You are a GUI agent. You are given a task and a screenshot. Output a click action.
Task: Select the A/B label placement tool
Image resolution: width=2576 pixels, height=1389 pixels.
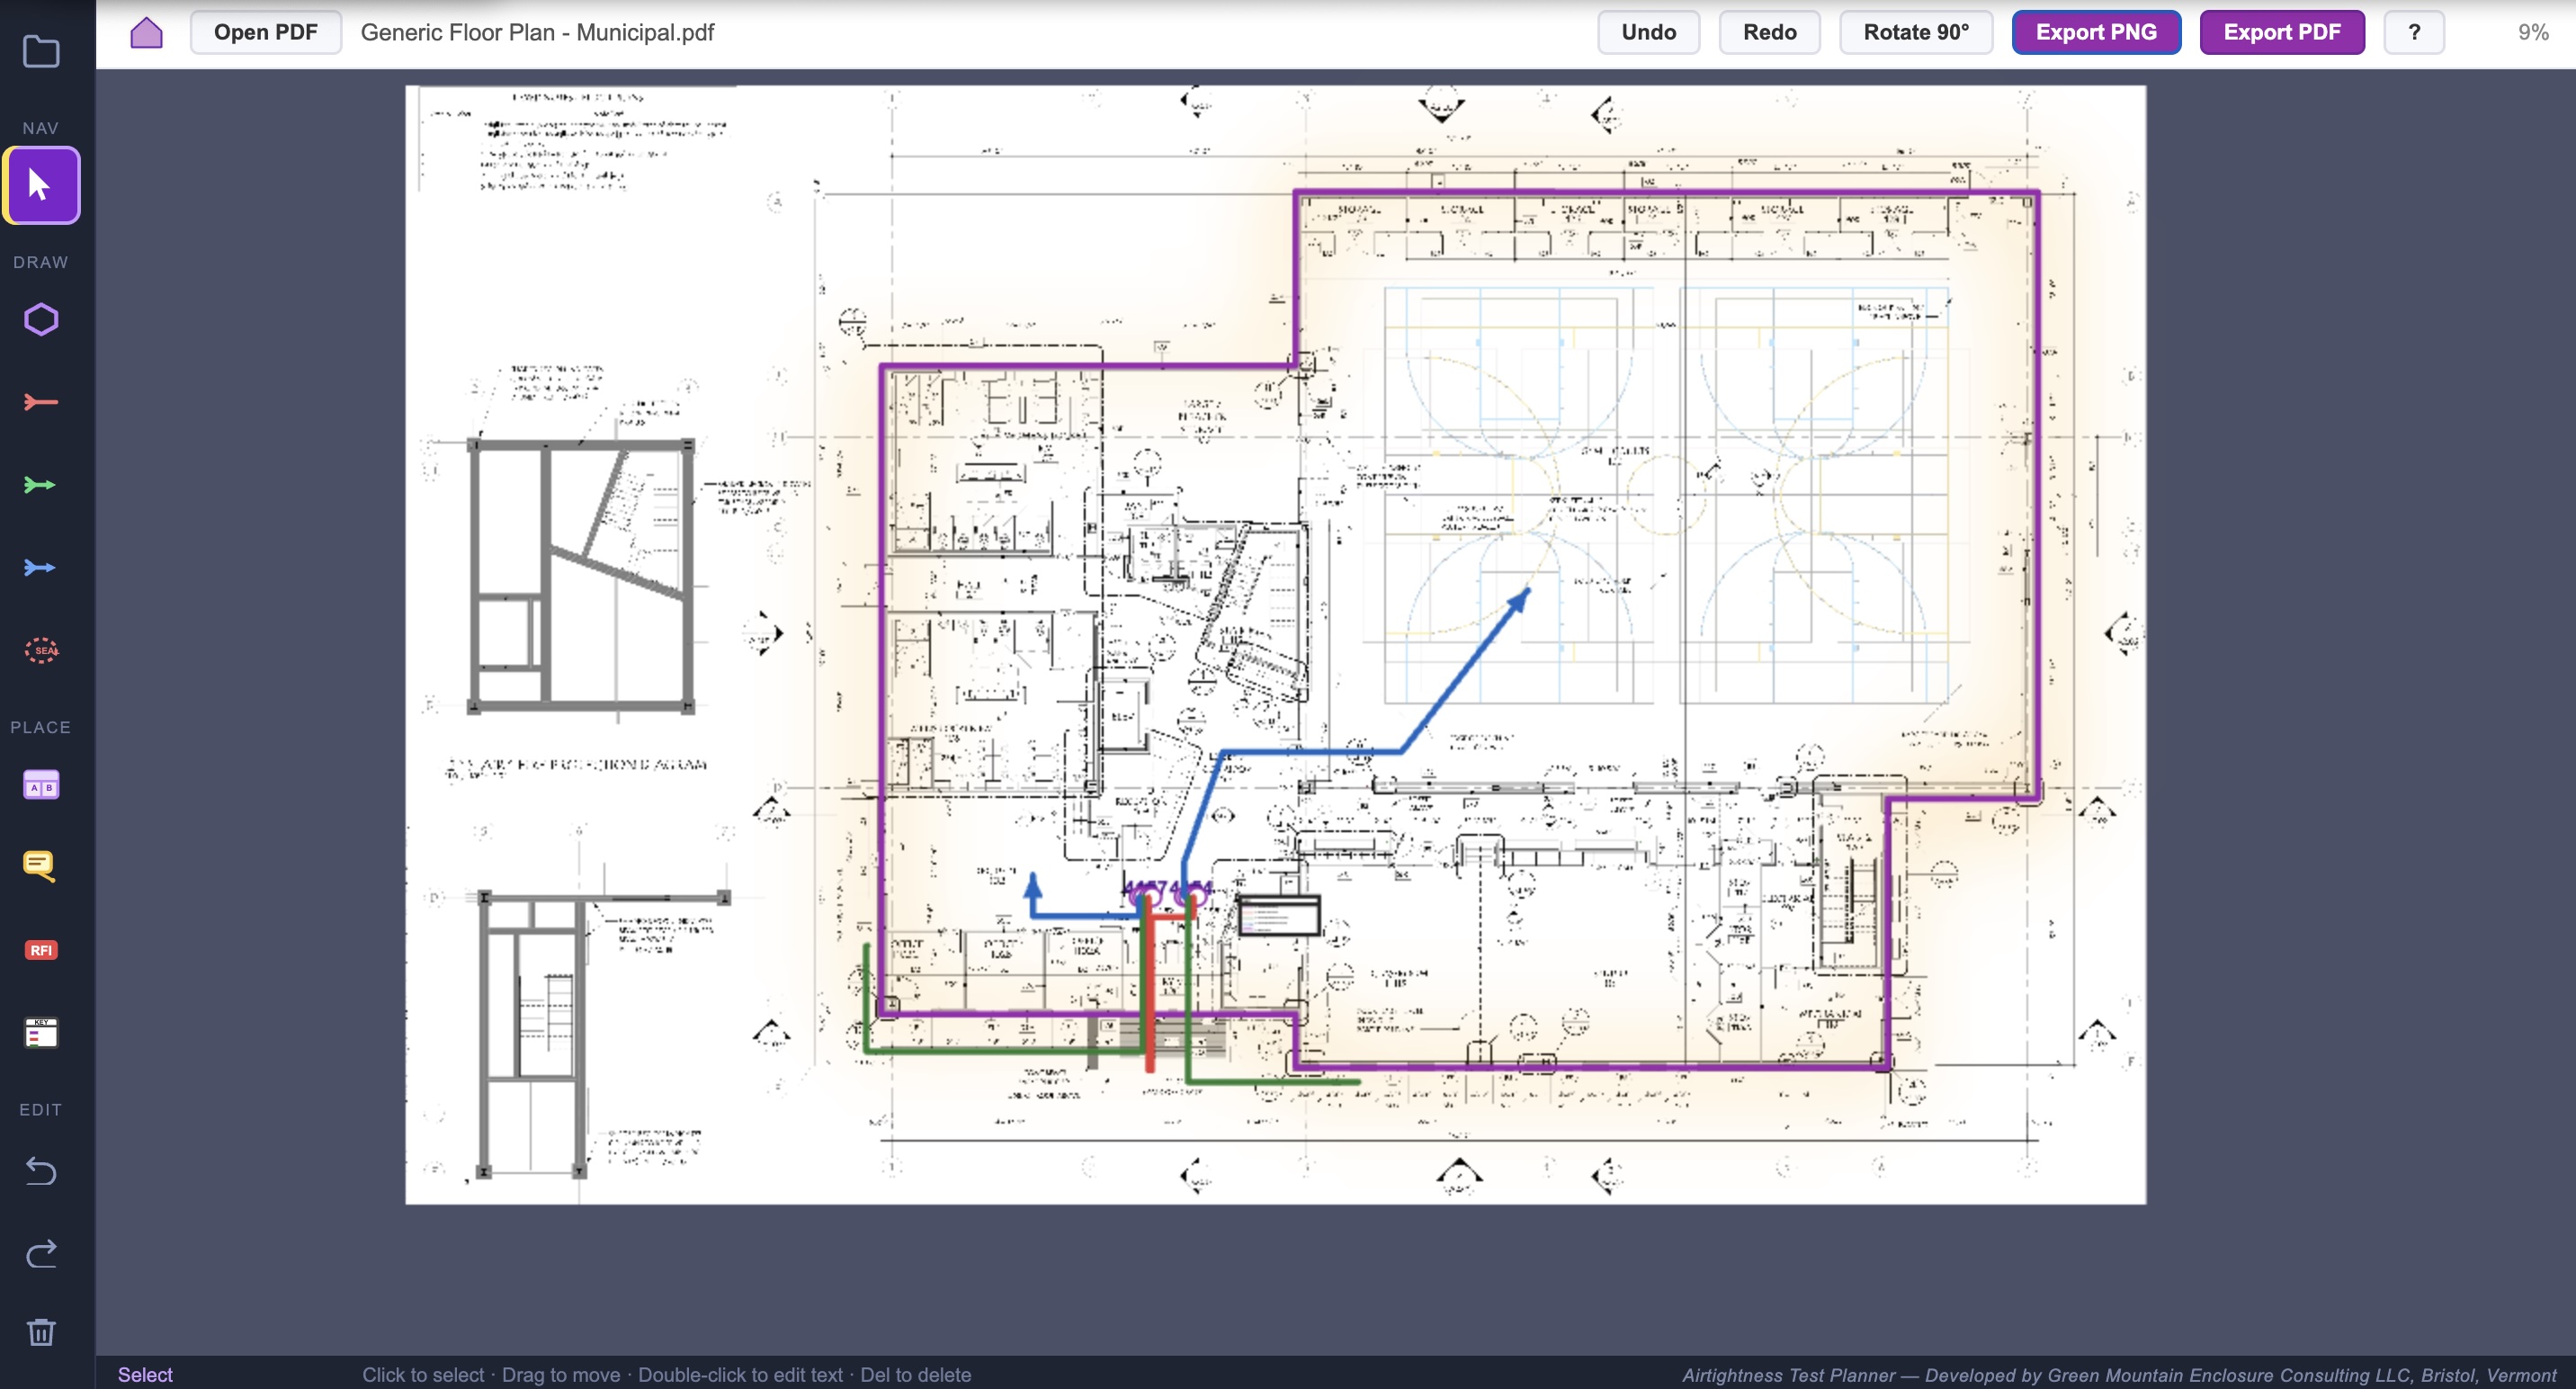click(41, 784)
